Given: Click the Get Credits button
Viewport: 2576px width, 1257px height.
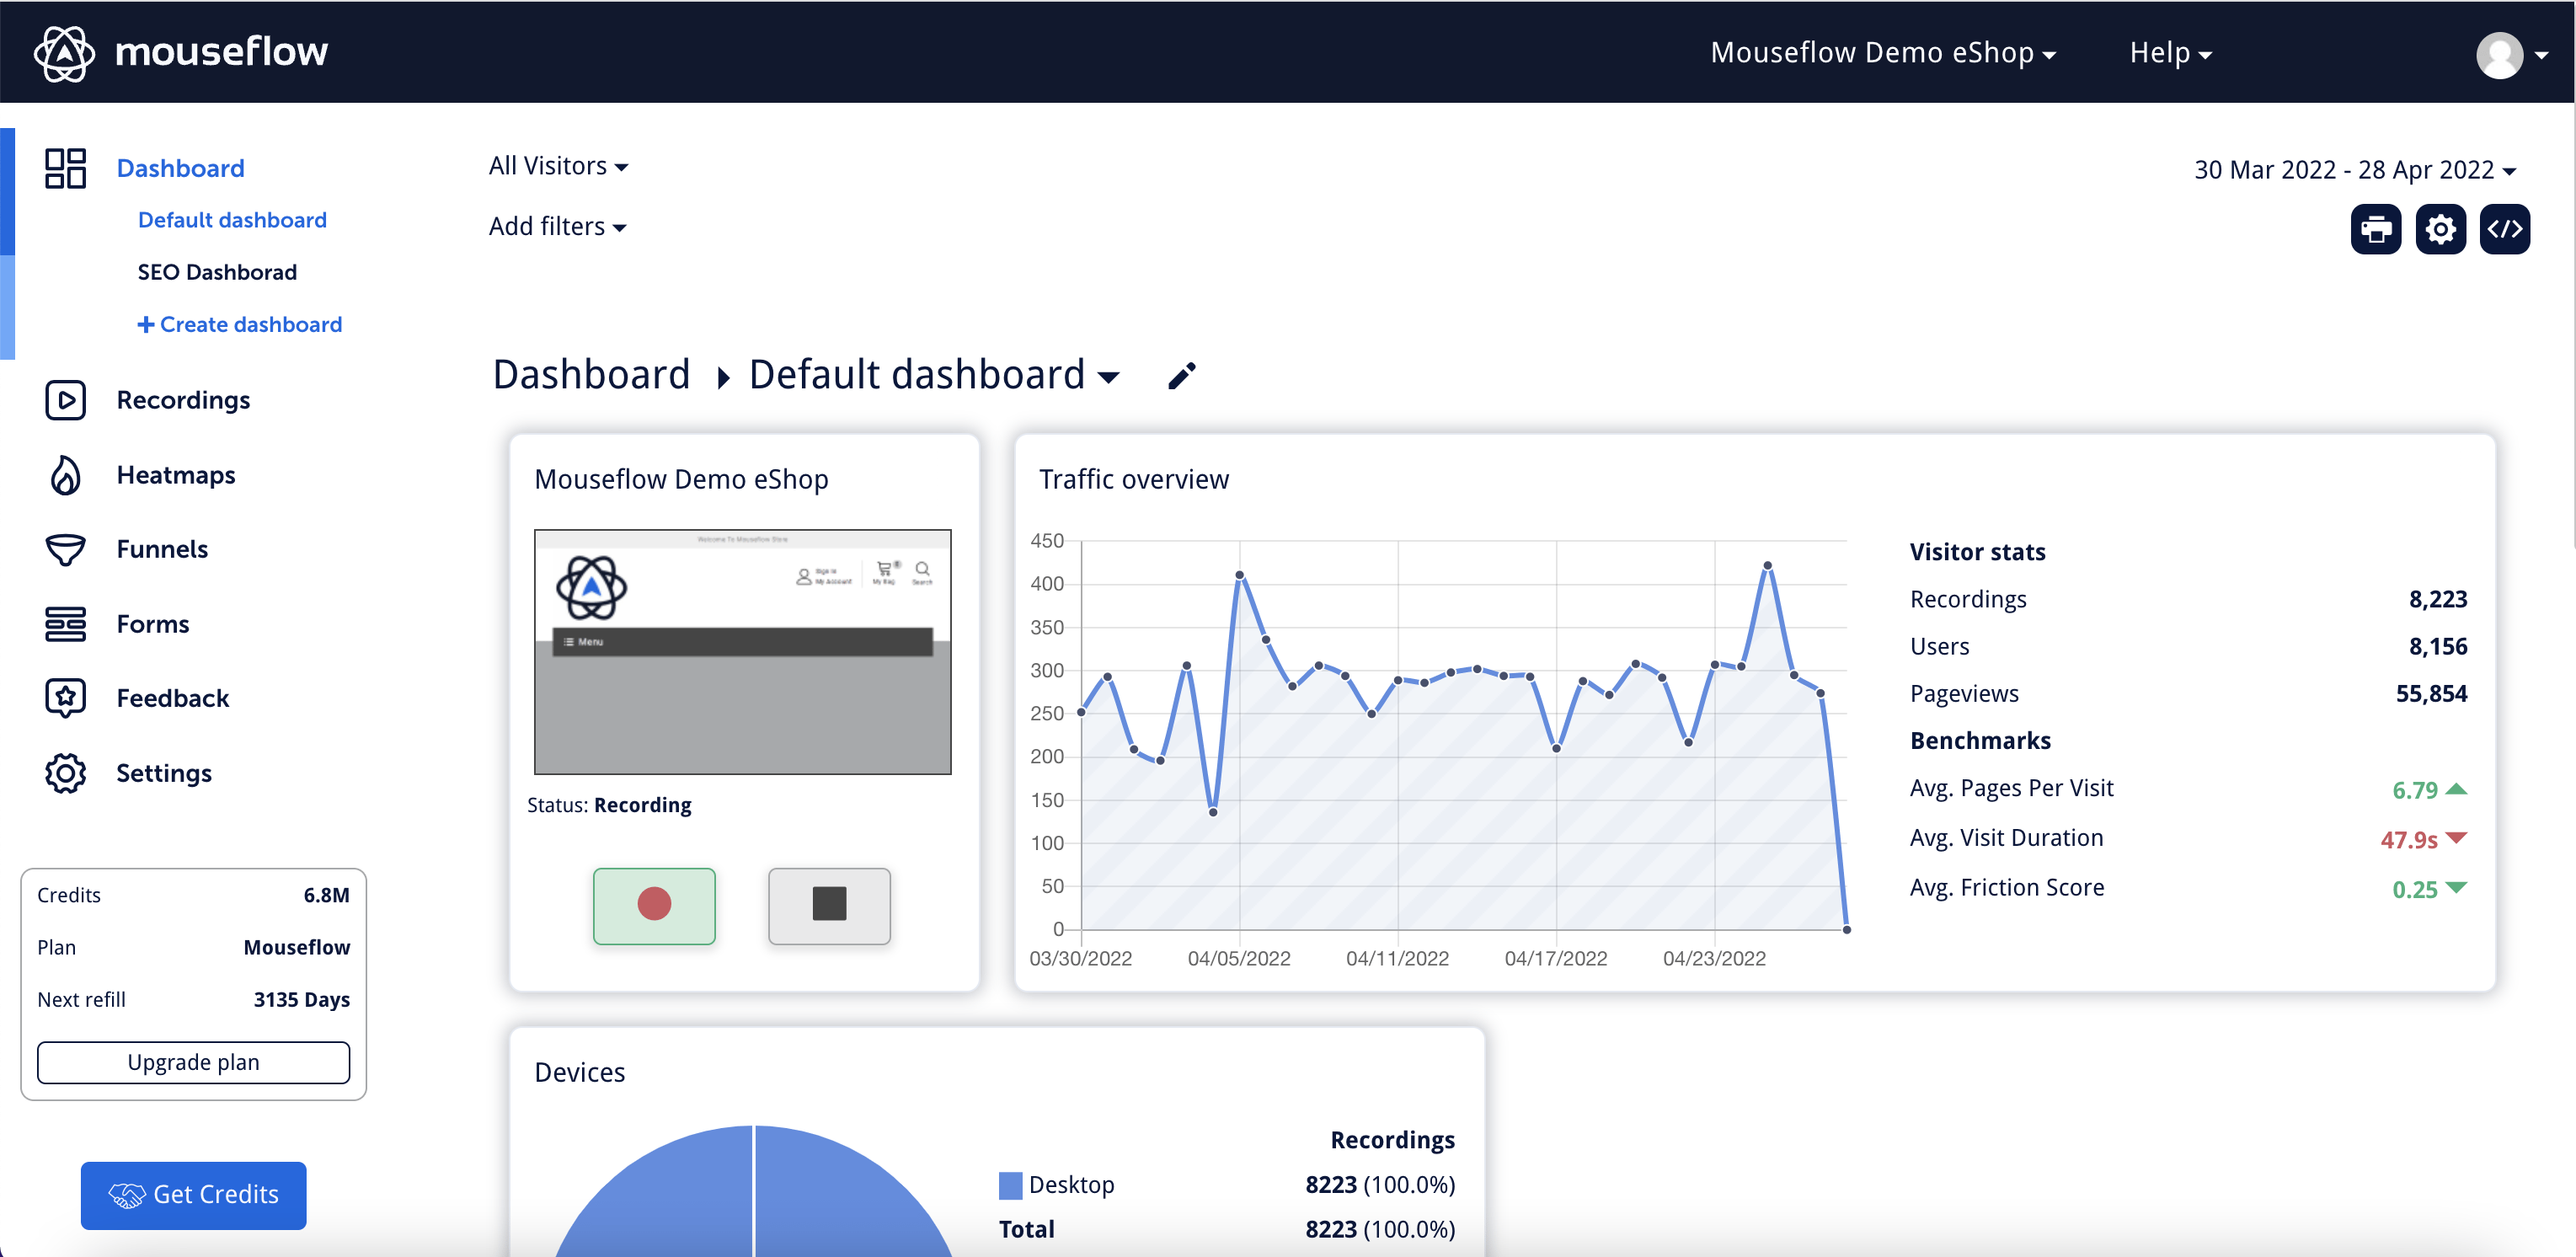Looking at the screenshot, I should point(194,1193).
